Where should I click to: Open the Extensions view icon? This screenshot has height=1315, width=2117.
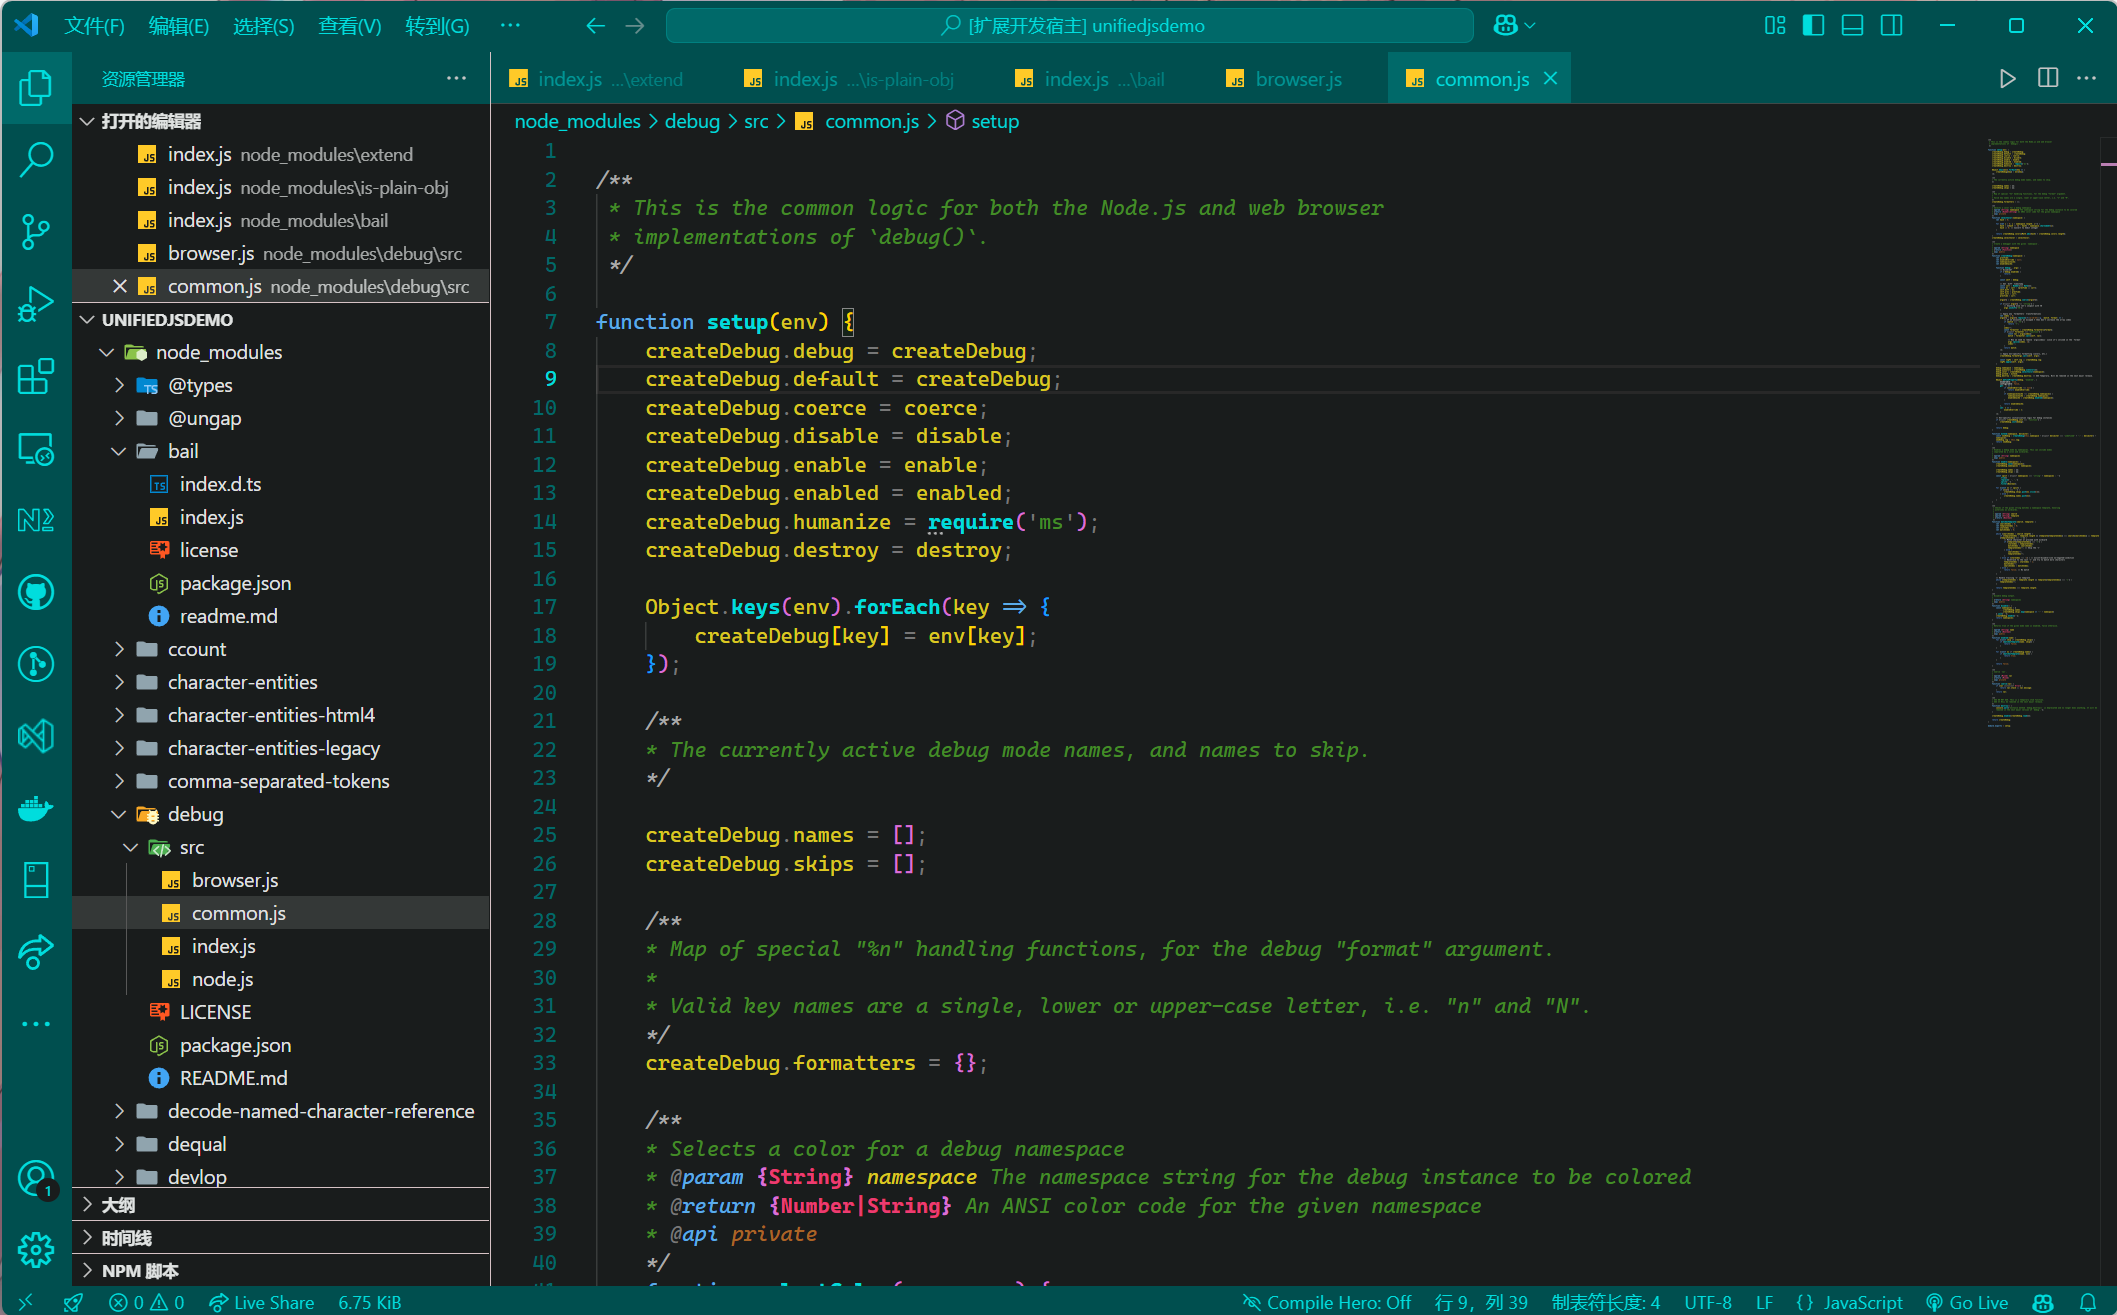(36, 376)
